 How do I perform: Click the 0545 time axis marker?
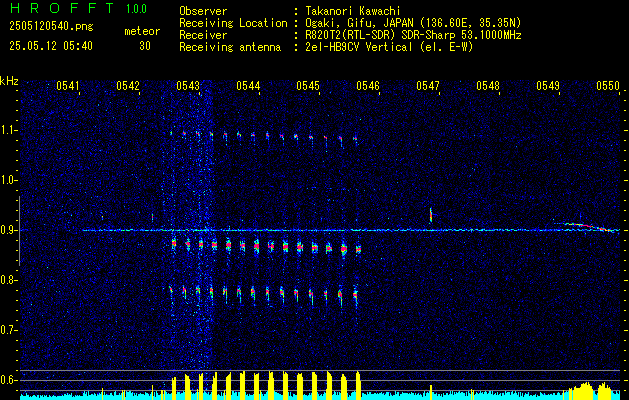(308, 85)
